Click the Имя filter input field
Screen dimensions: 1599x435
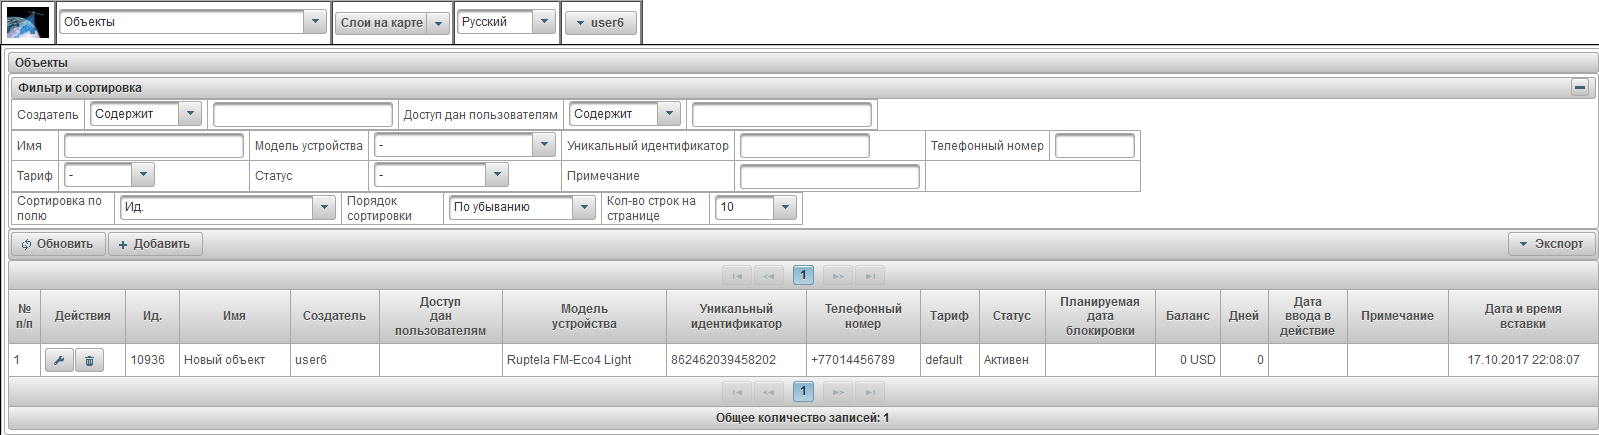point(153,146)
